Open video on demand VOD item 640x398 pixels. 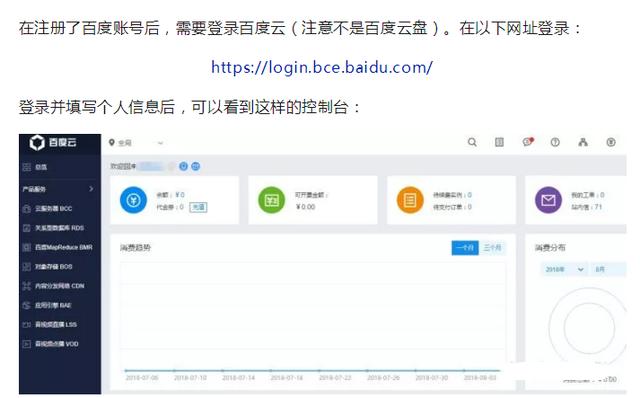pos(57,344)
